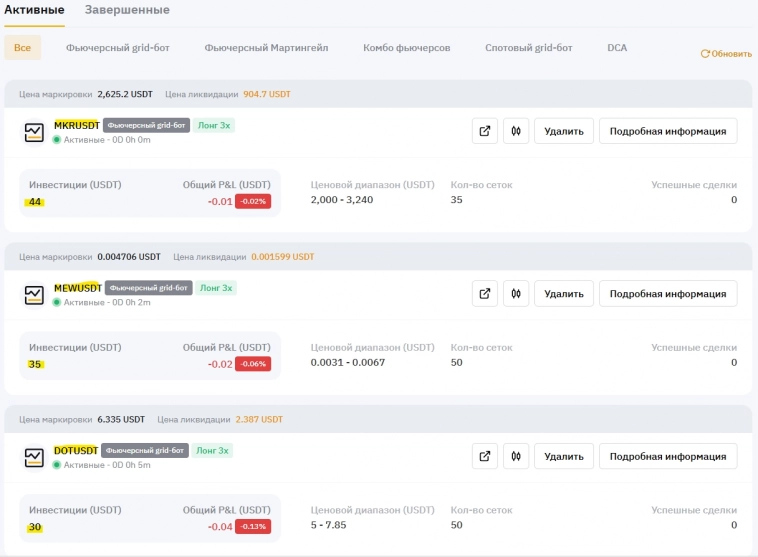This screenshot has height=557, width=758.
Task: Click the DOTUSDT bot chart logo icon
Action: point(34,458)
